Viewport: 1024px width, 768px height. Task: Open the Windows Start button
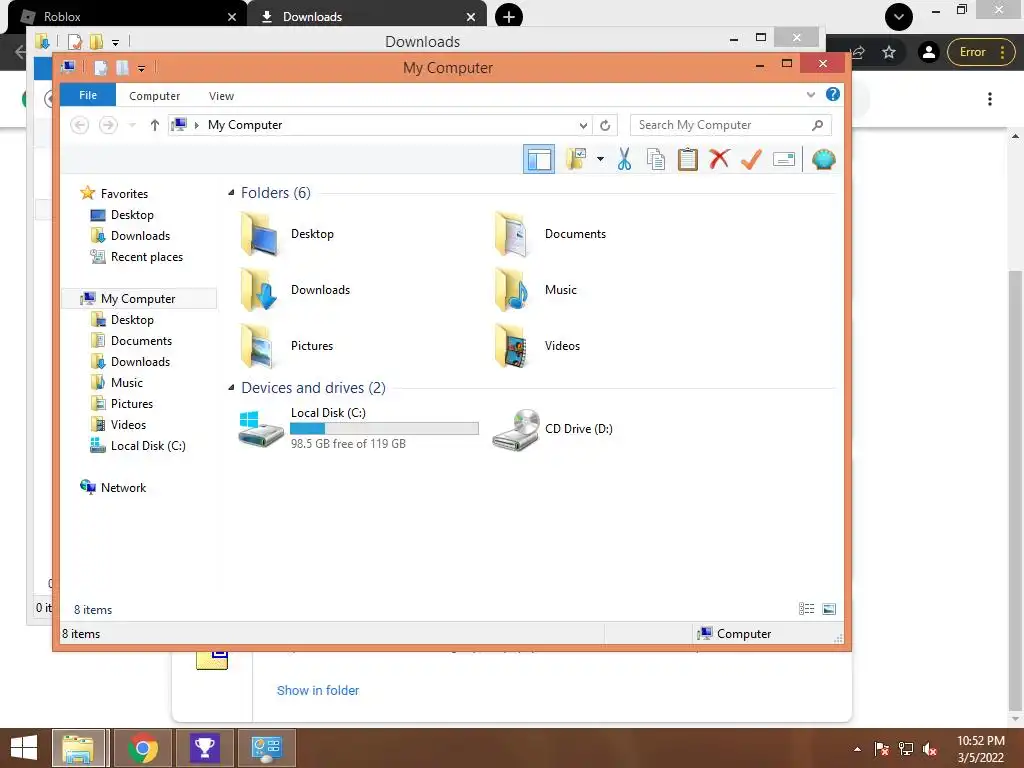[x=24, y=748]
